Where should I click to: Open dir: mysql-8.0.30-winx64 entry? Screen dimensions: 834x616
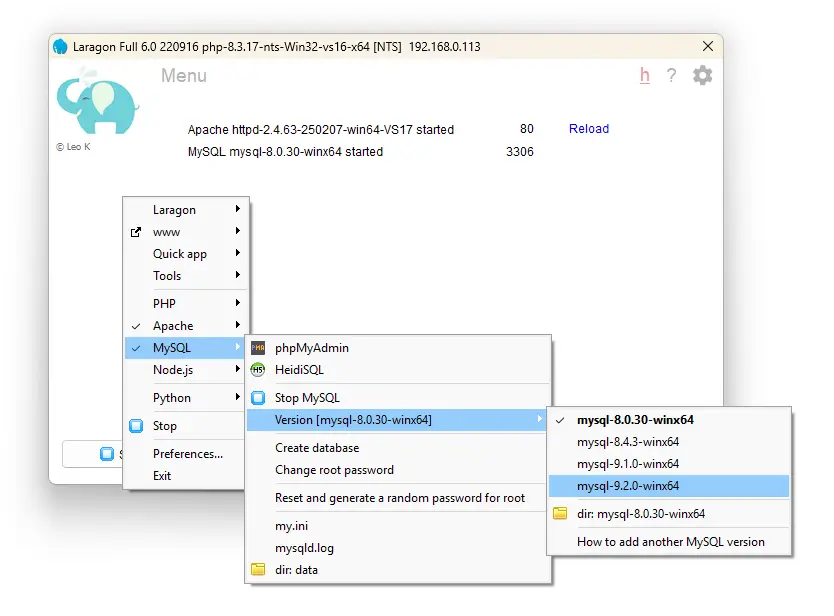pyautogui.click(x=669, y=514)
